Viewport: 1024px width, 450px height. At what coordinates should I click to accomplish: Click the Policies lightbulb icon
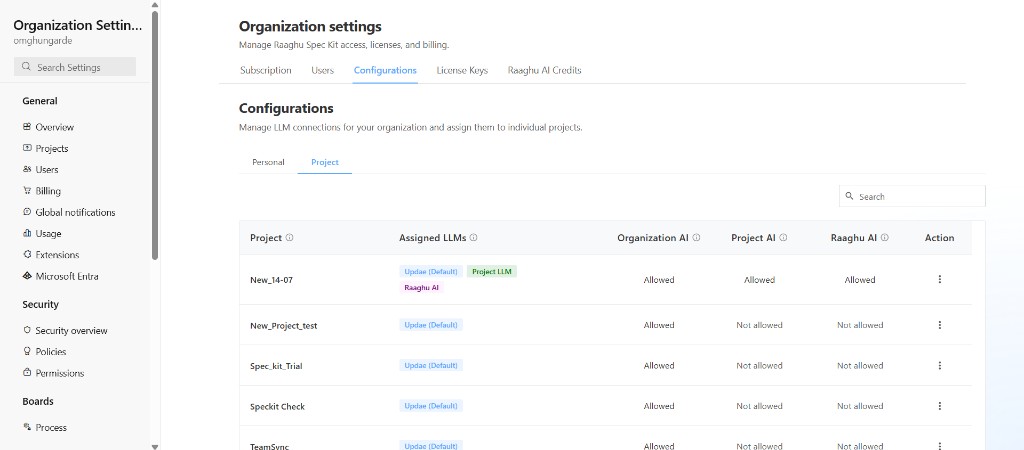tap(27, 351)
